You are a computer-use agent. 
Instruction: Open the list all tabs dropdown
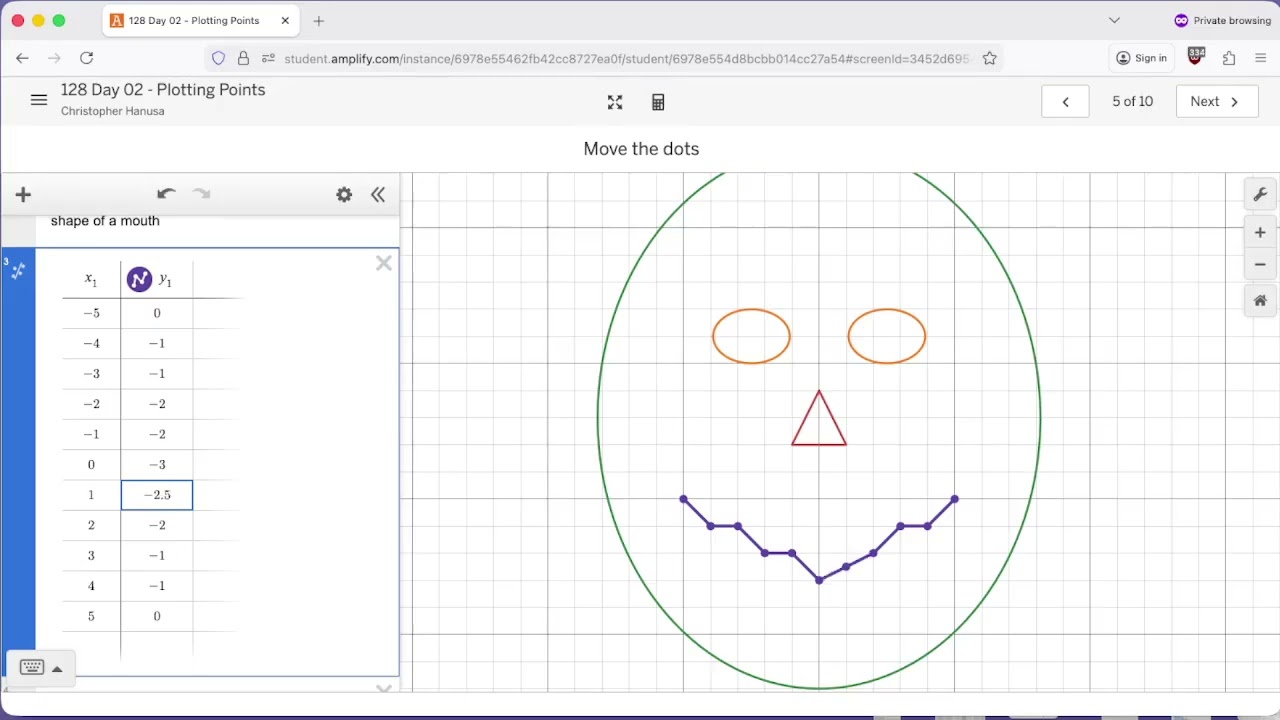(1115, 20)
